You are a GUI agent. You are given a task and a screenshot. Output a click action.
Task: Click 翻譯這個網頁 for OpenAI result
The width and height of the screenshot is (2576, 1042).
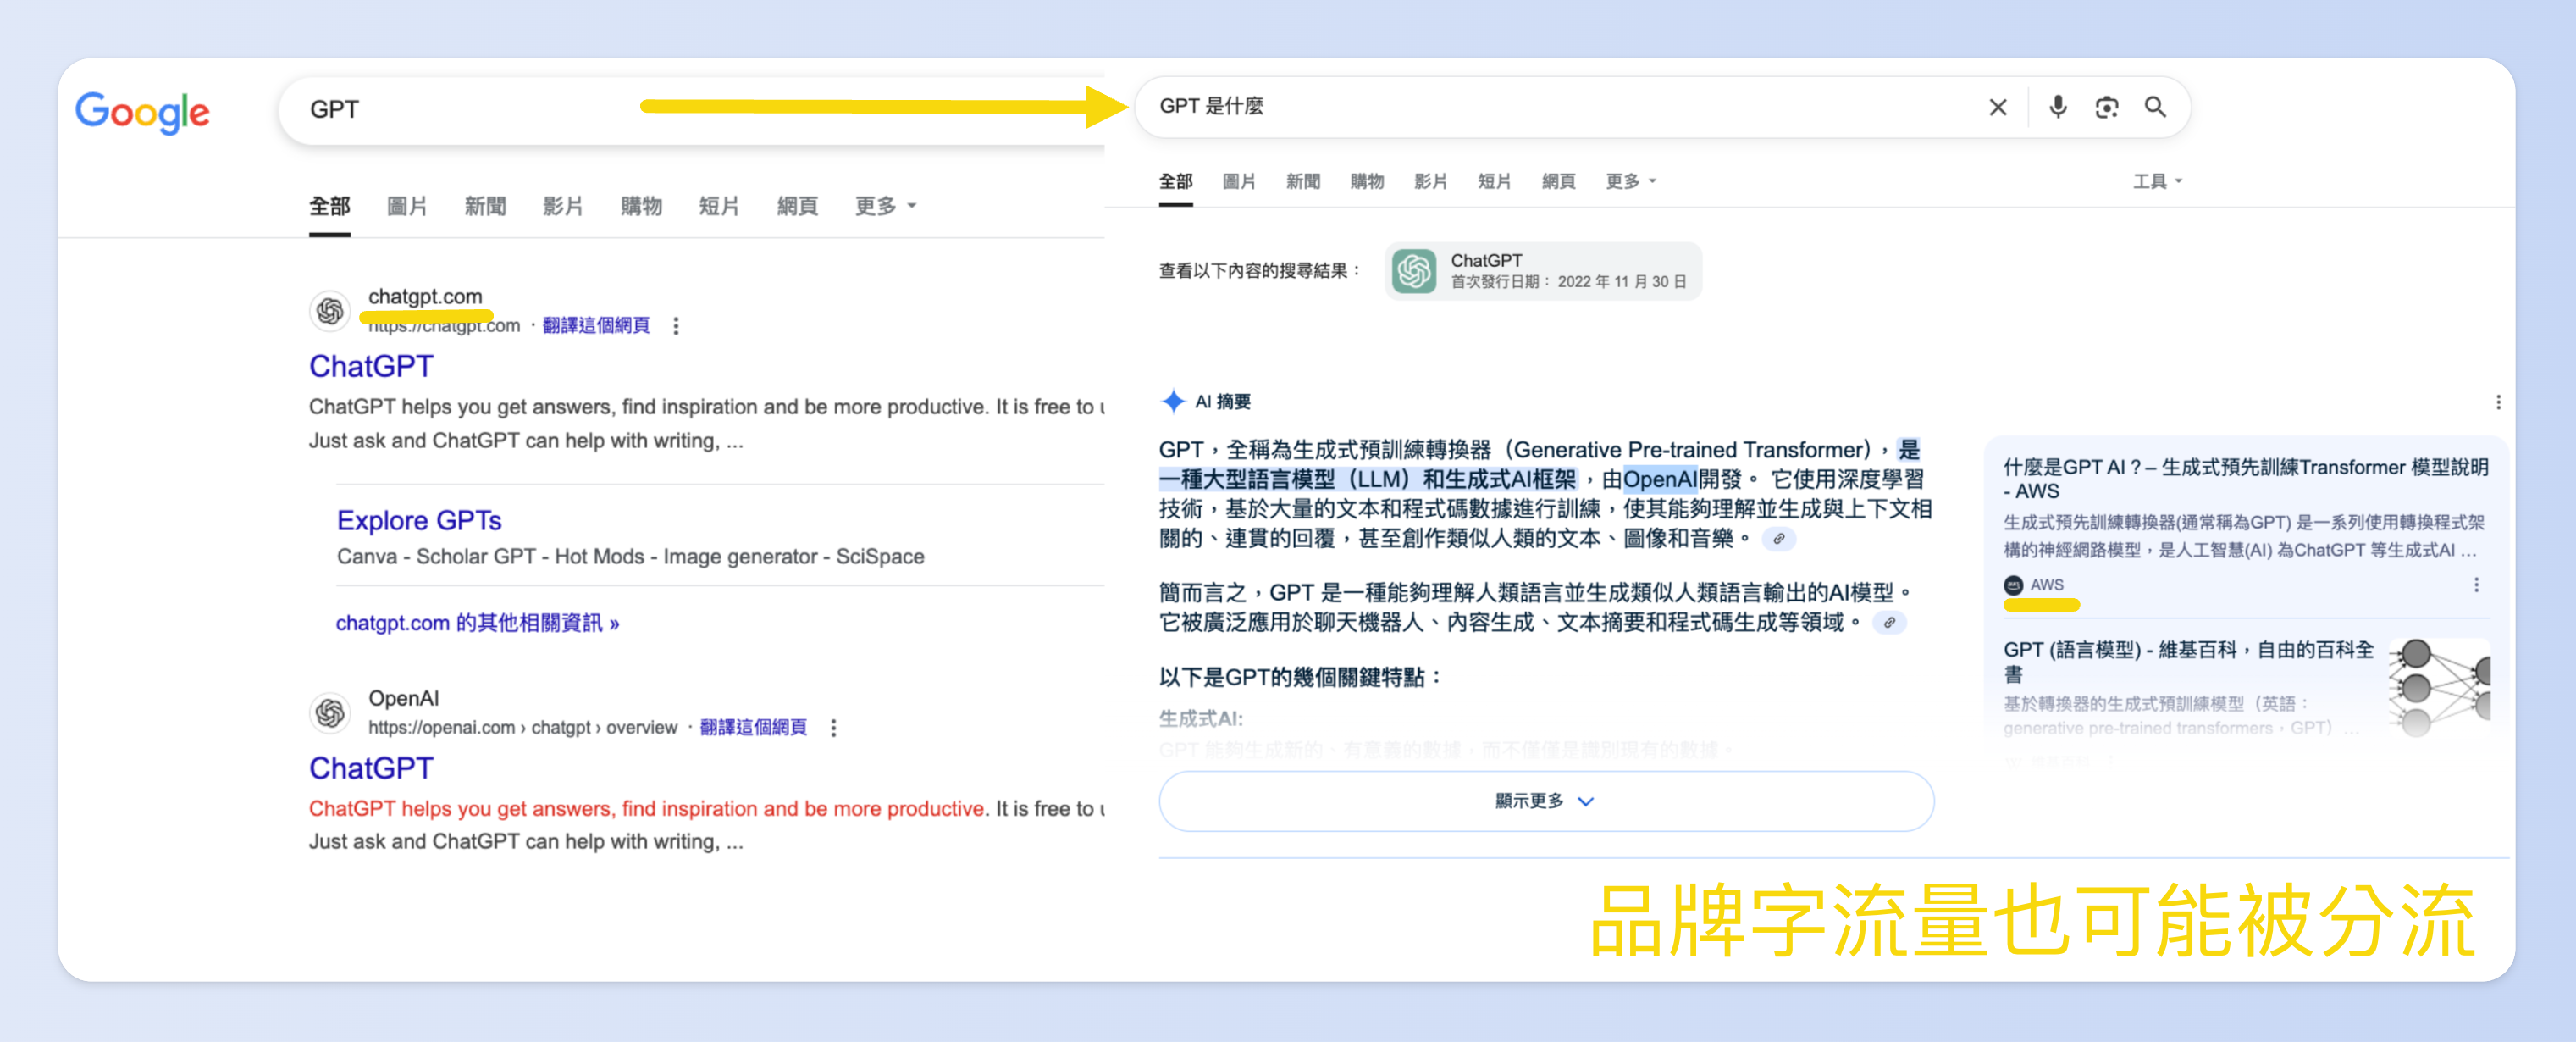click(753, 728)
